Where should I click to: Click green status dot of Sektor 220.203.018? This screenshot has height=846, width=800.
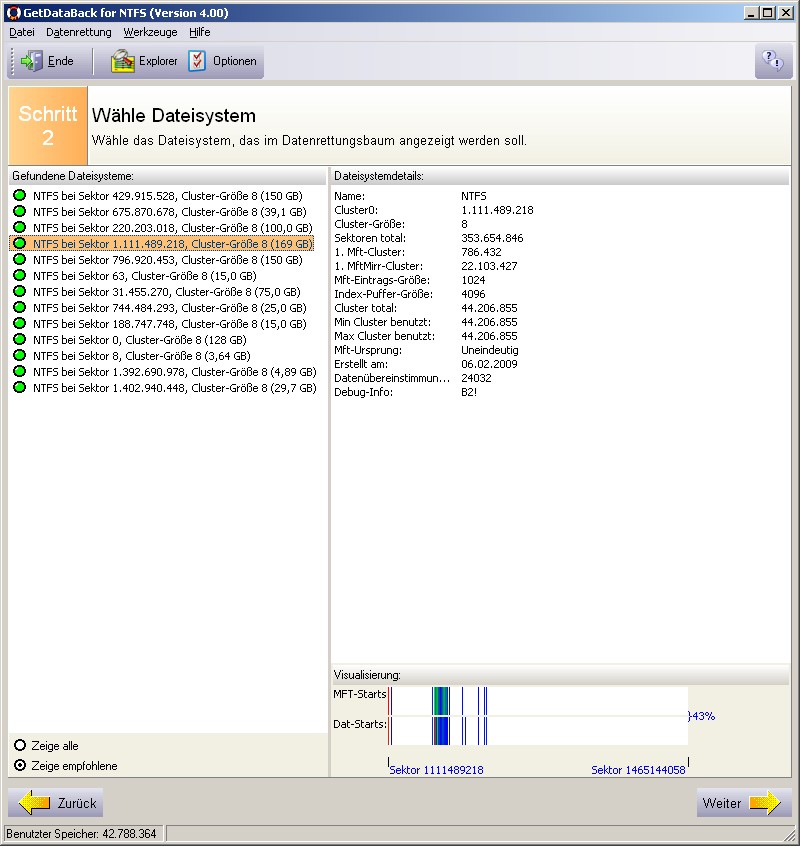click(x=19, y=227)
